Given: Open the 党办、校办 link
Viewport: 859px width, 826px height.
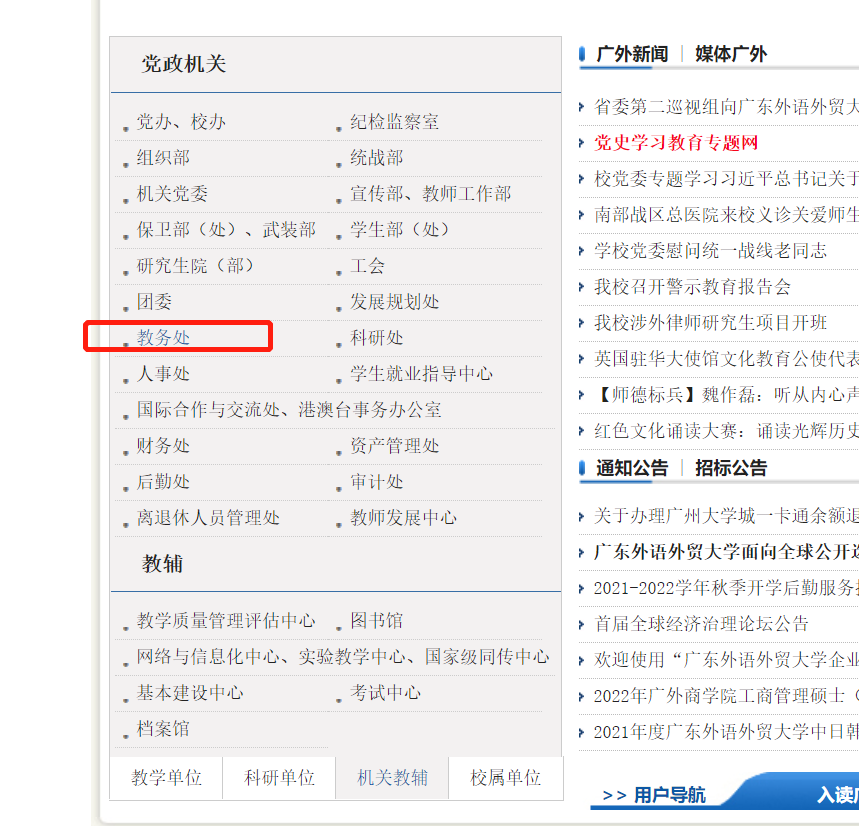Looking at the screenshot, I should pos(181,122).
